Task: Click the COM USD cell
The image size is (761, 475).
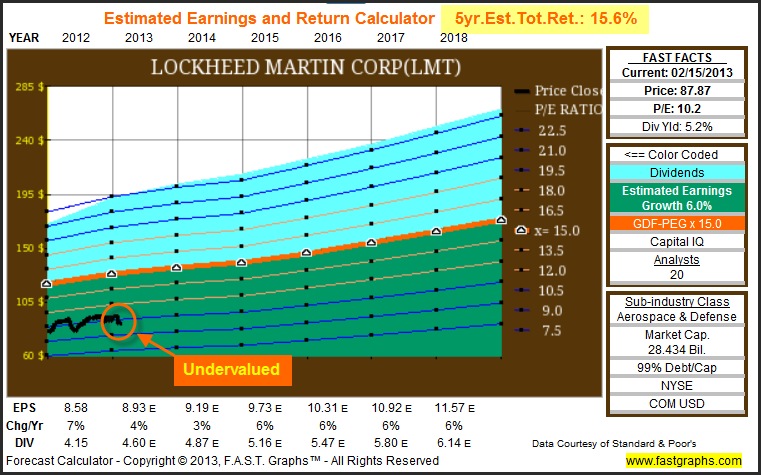Action: tap(677, 404)
